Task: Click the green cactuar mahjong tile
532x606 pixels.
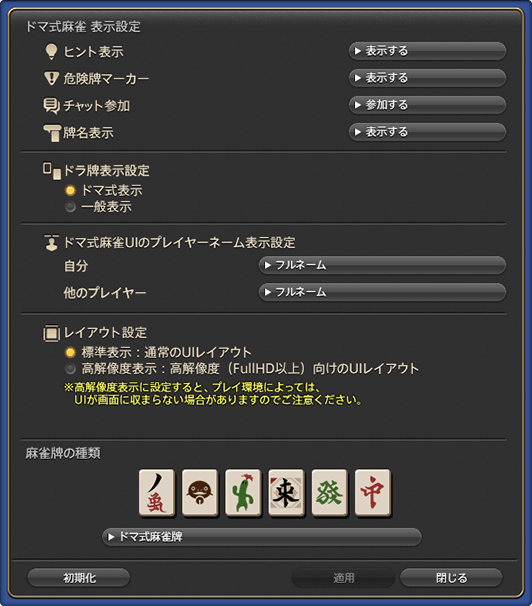Action: point(243,493)
